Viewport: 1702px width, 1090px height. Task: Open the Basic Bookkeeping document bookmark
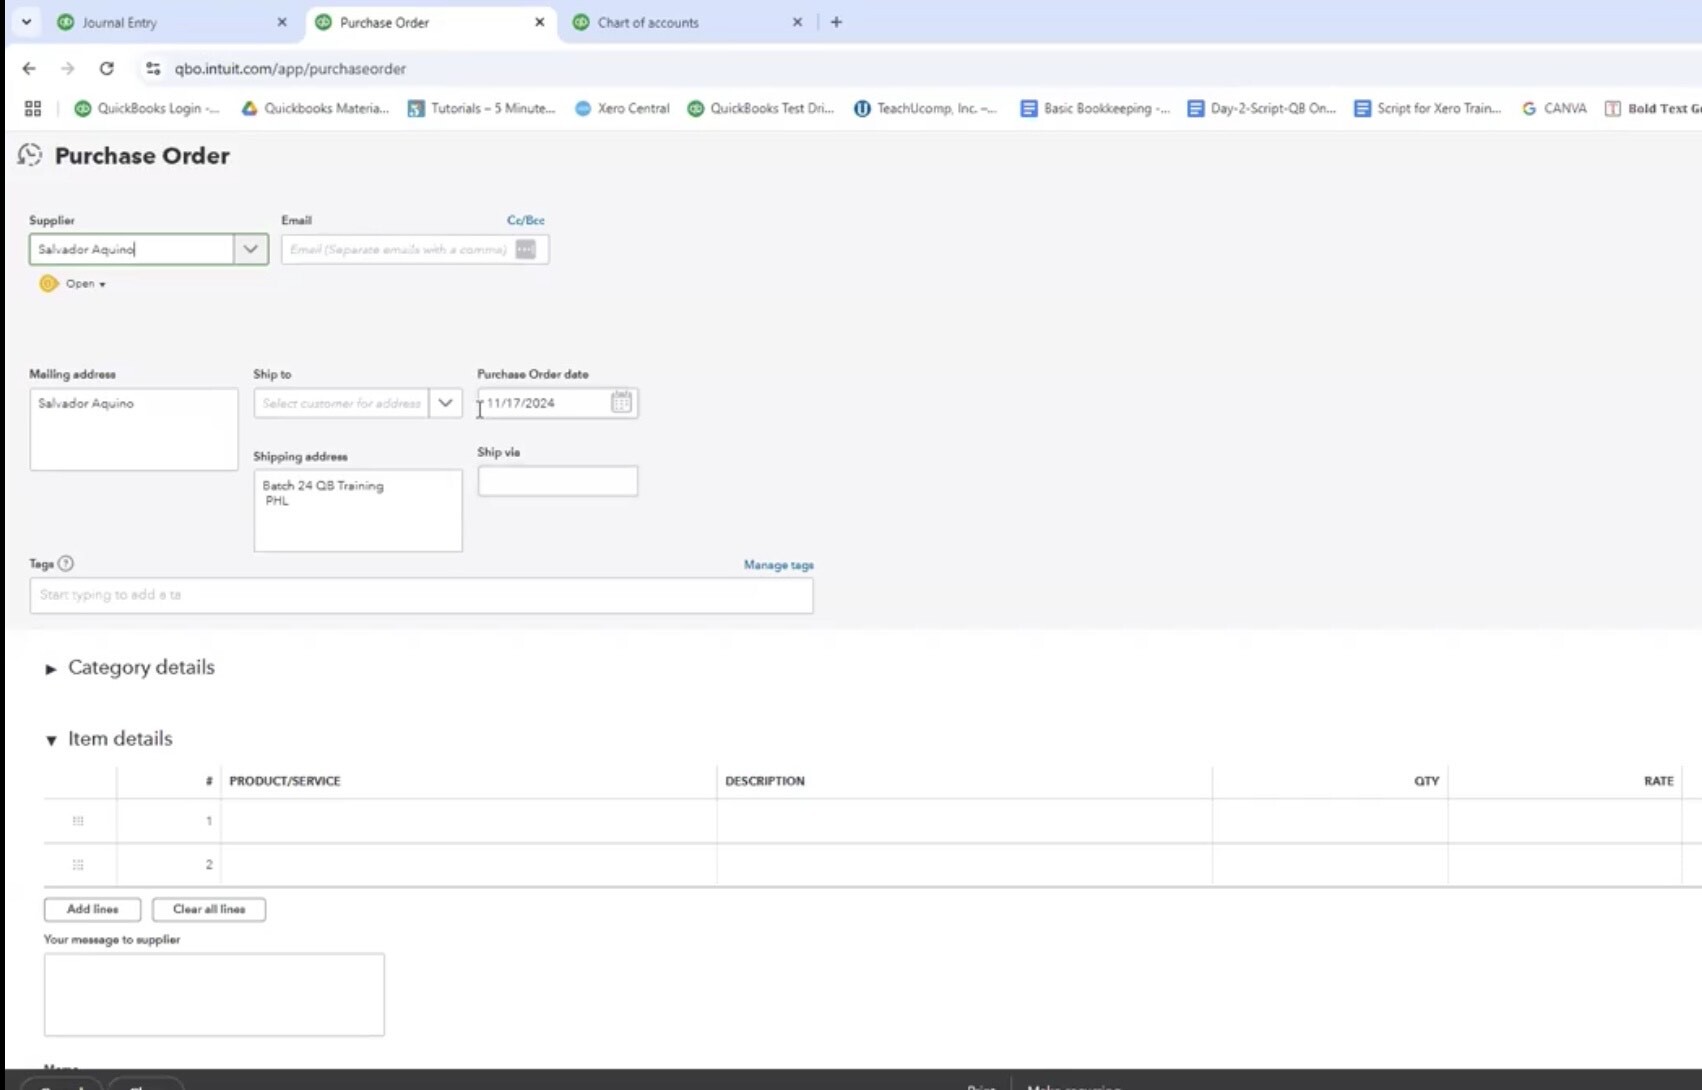tap(1094, 108)
